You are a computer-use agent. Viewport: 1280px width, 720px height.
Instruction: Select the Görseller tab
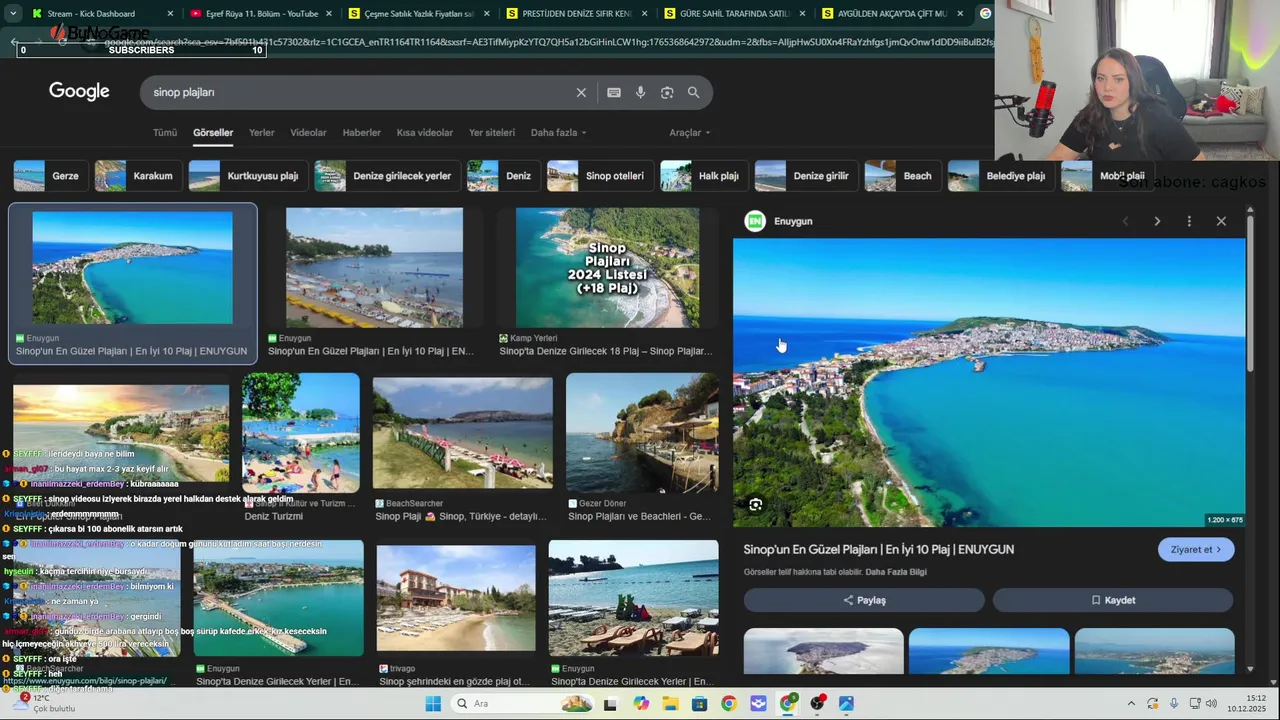(213, 133)
